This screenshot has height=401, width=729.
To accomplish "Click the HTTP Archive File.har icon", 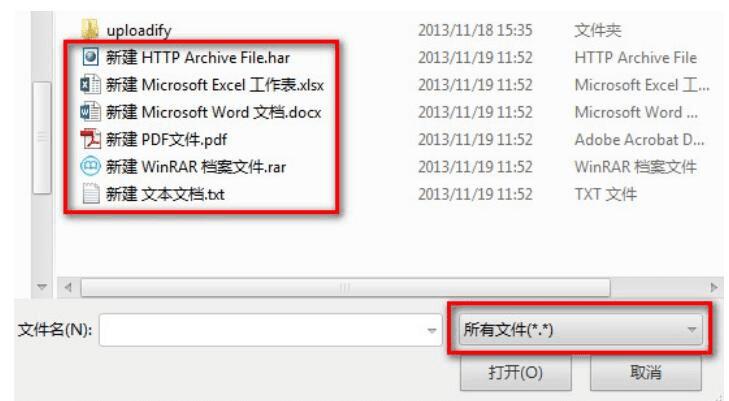I will click(x=90, y=57).
